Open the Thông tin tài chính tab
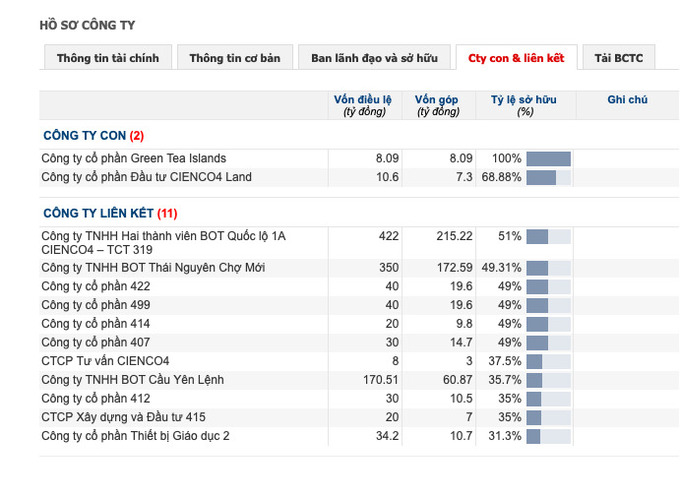 pyautogui.click(x=108, y=57)
